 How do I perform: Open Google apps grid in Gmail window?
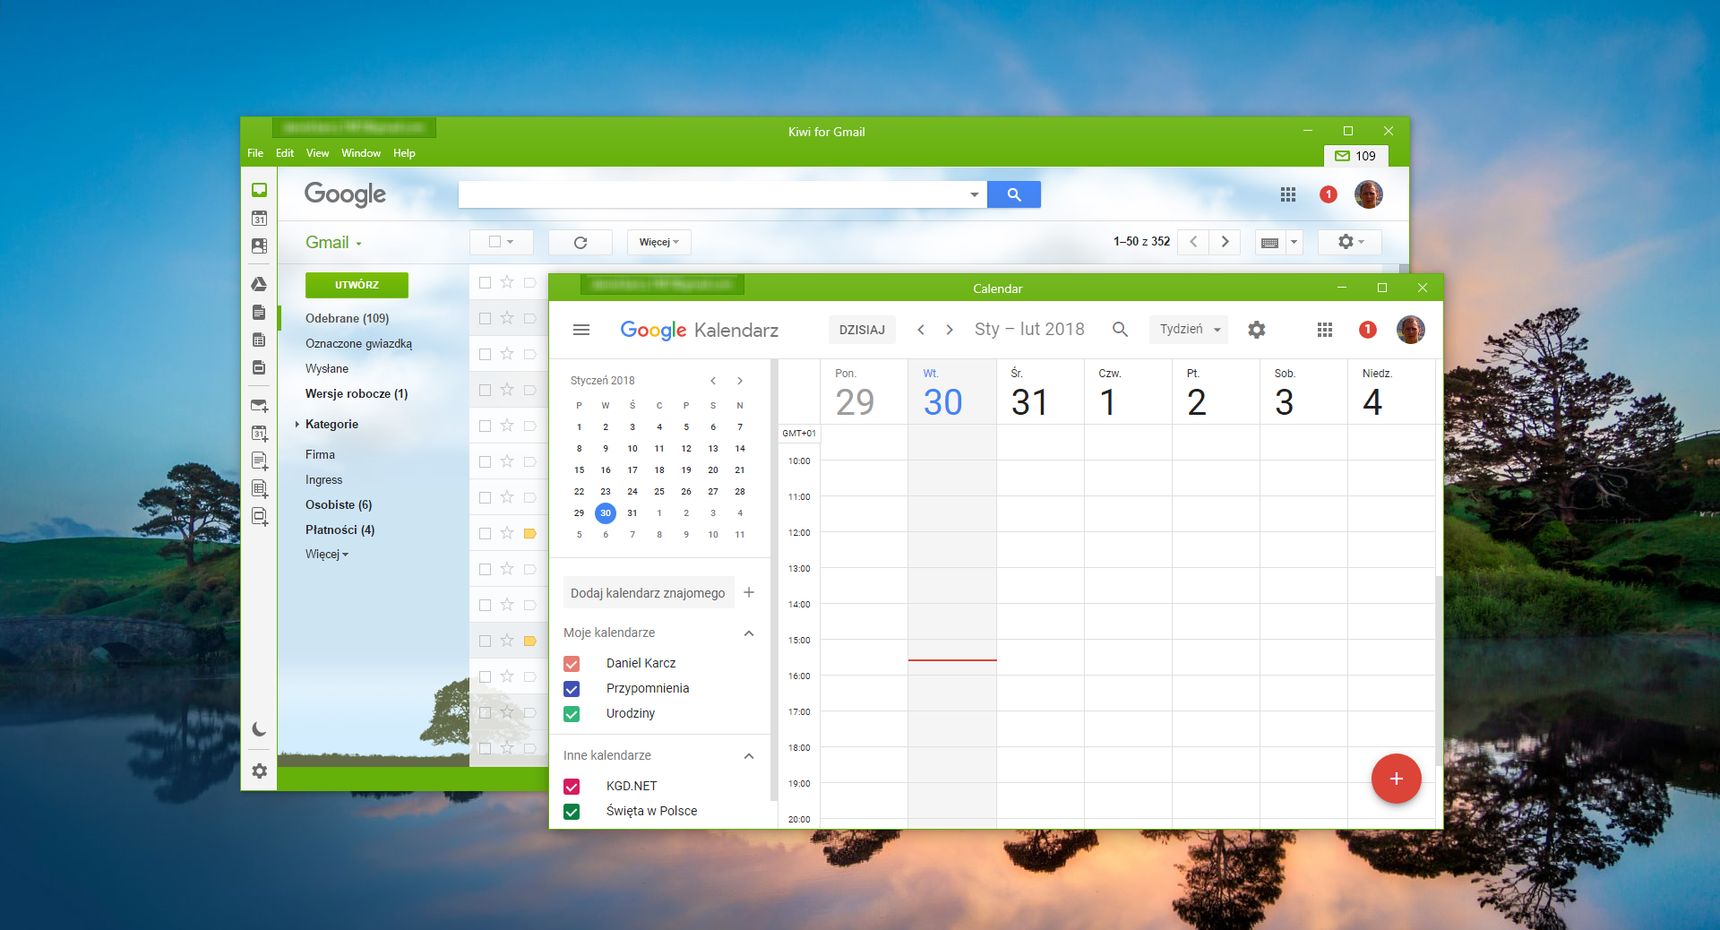click(x=1288, y=195)
